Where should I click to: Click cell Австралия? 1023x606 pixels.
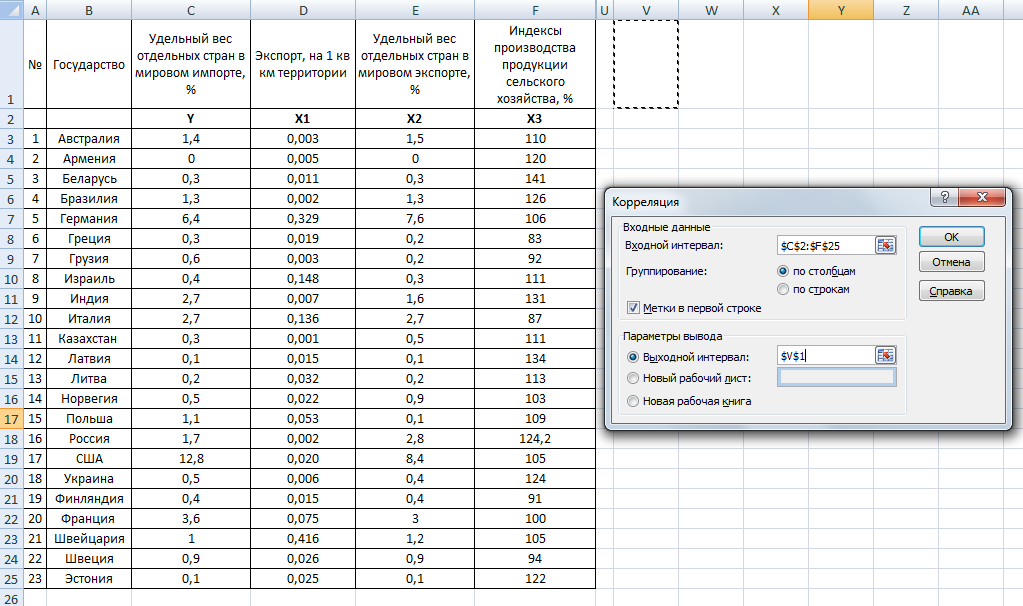click(89, 138)
